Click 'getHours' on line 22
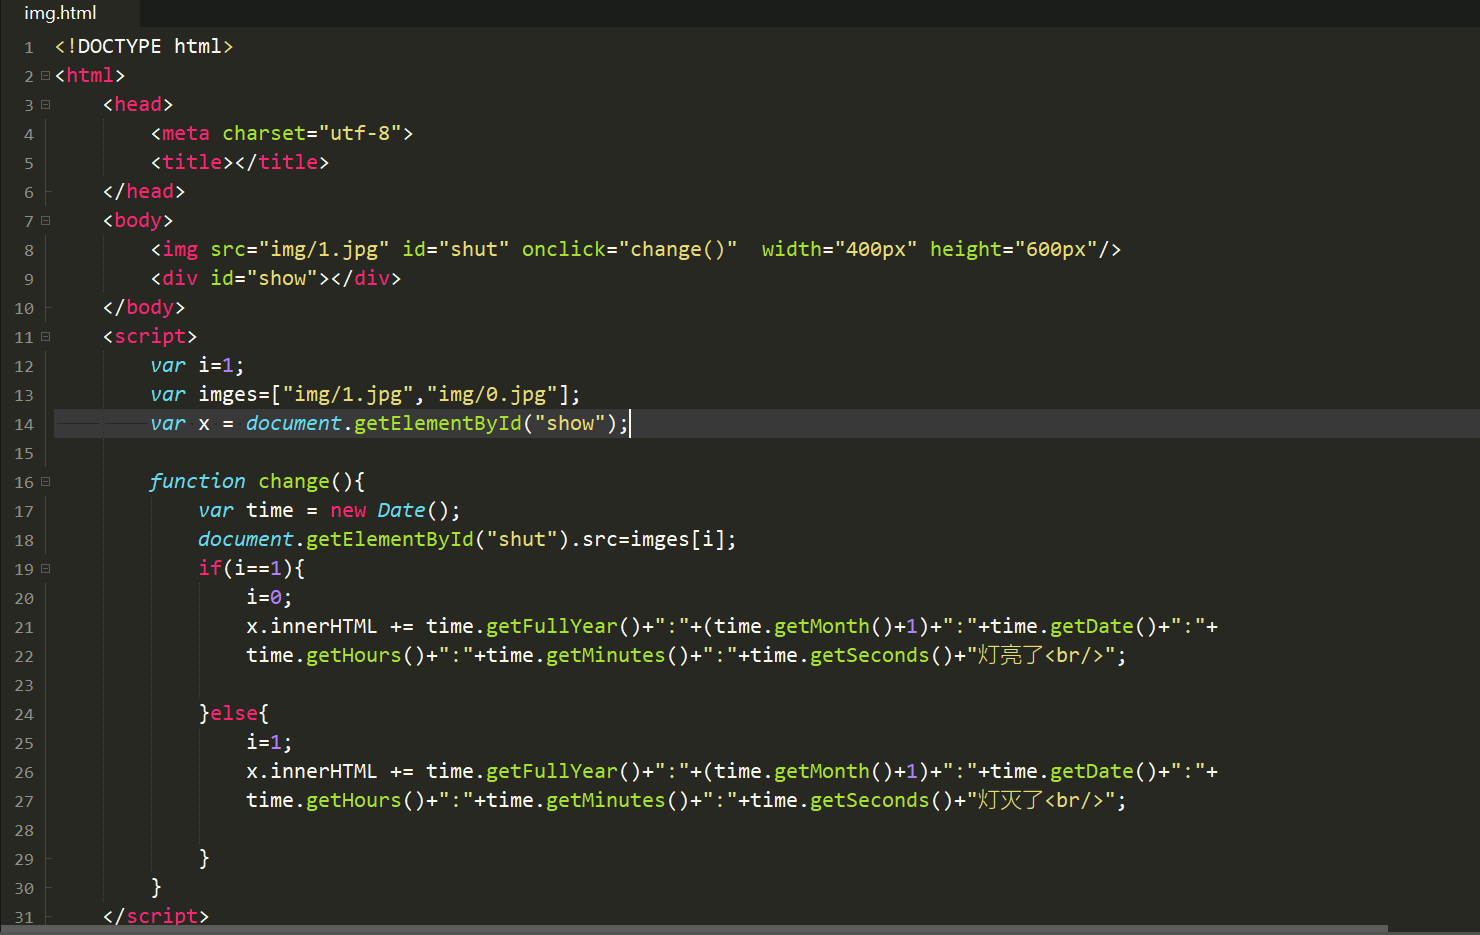The width and height of the screenshot is (1480, 935). click(x=354, y=655)
